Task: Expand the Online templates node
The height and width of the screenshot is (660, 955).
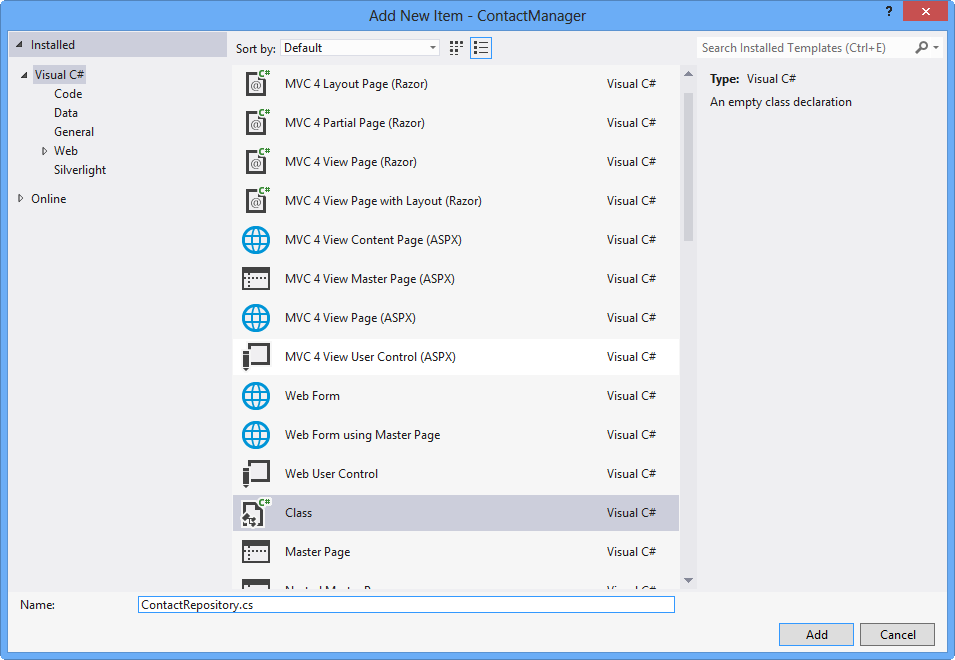Action: tap(20, 198)
